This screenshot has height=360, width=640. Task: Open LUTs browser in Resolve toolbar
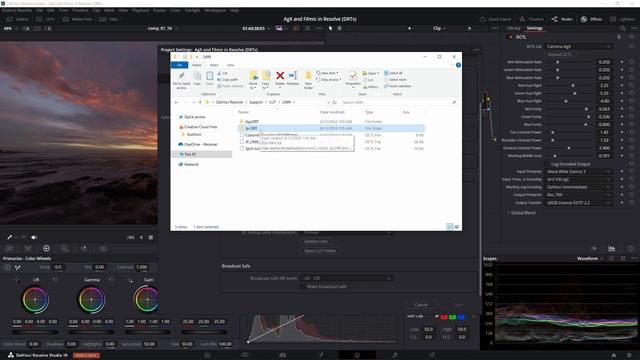tap(45, 19)
